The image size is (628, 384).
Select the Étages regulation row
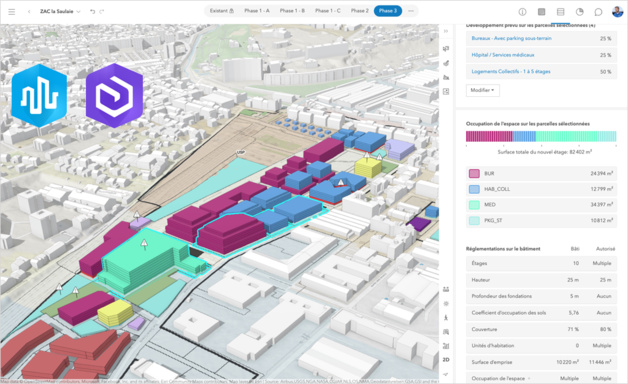point(541,263)
